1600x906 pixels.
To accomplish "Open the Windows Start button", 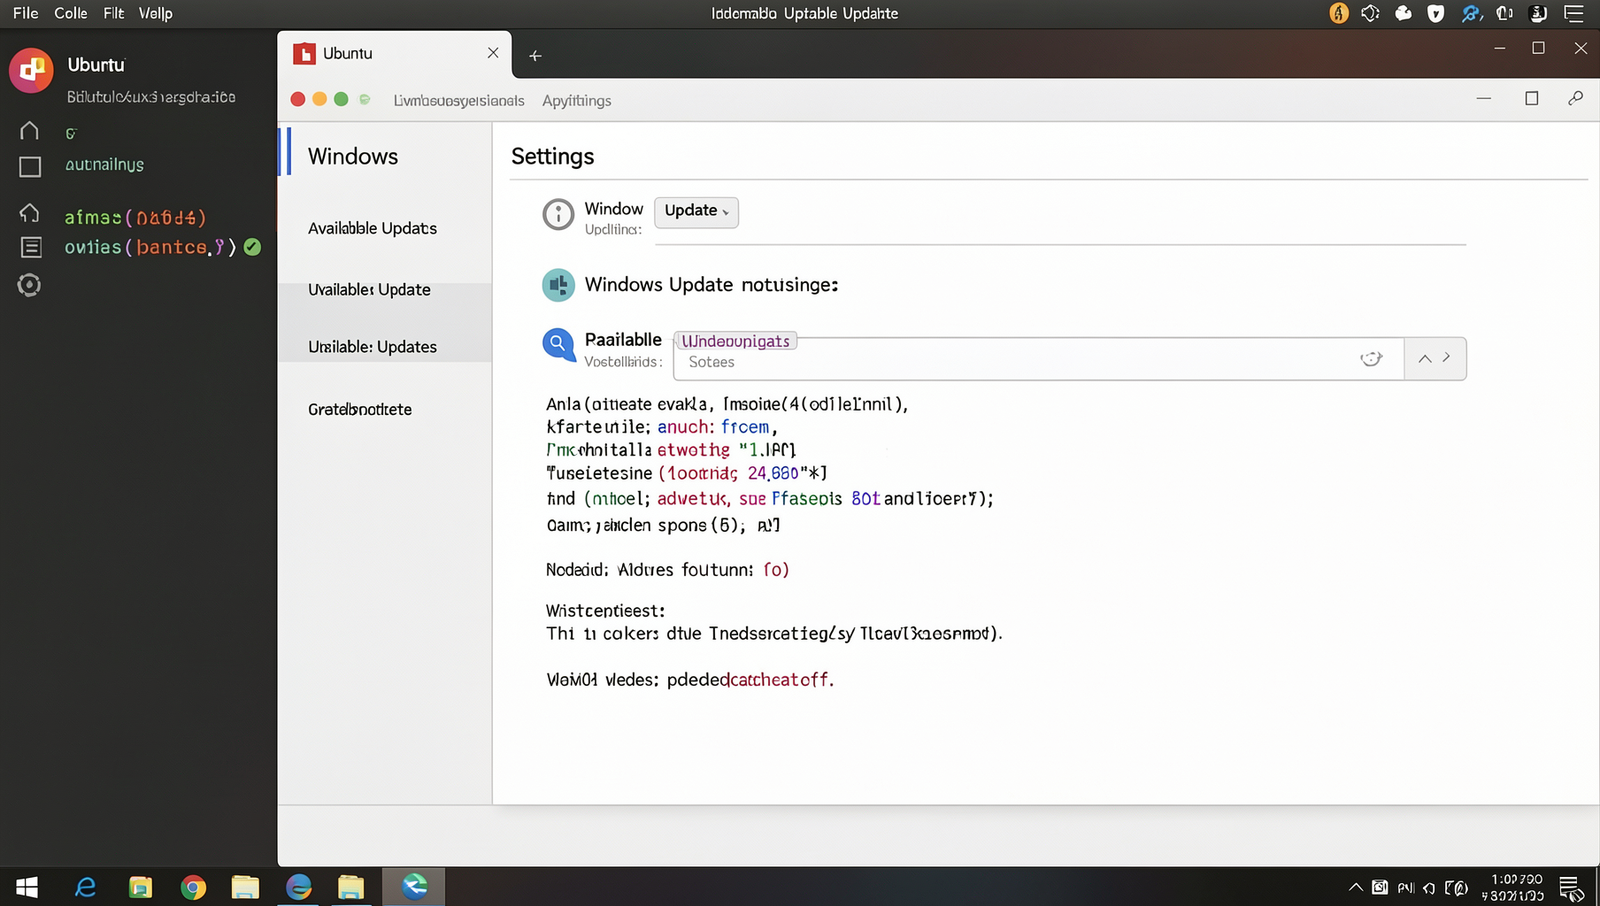I will tap(27, 887).
